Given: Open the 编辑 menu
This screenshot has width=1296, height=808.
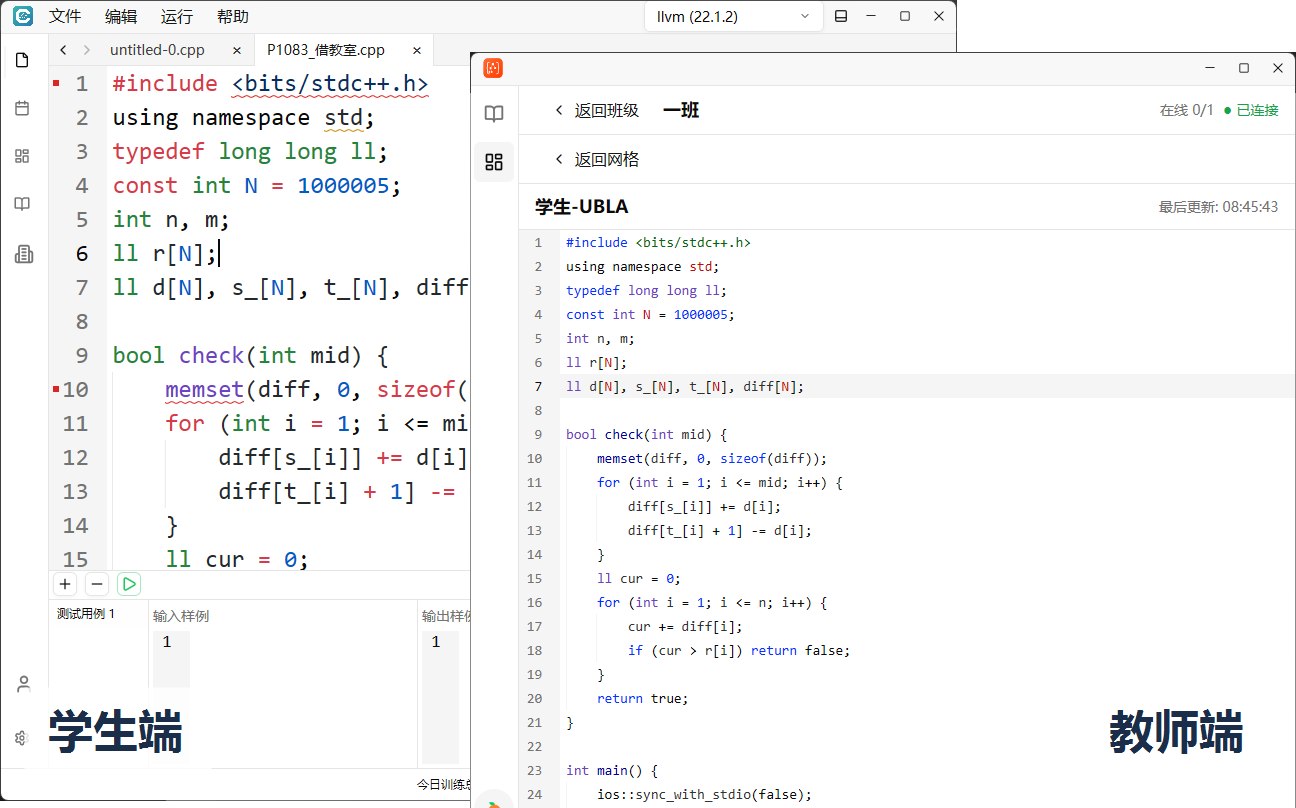Looking at the screenshot, I should [x=121, y=17].
